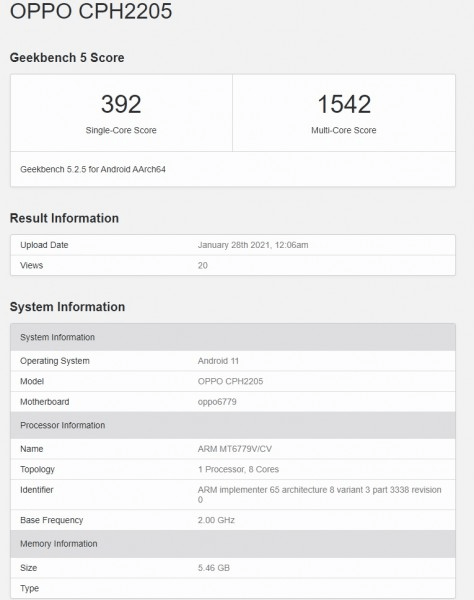Viewport: 474px width, 600px height.
Task: Click the 1 Processor, 8 Cores topology value
Action: tap(238, 469)
